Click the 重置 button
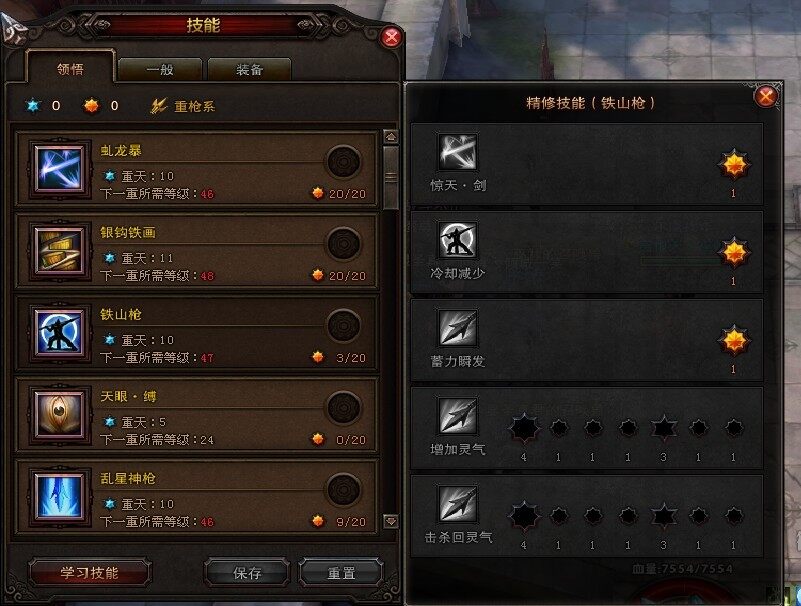Screen dimensions: 801x606 point(341,573)
